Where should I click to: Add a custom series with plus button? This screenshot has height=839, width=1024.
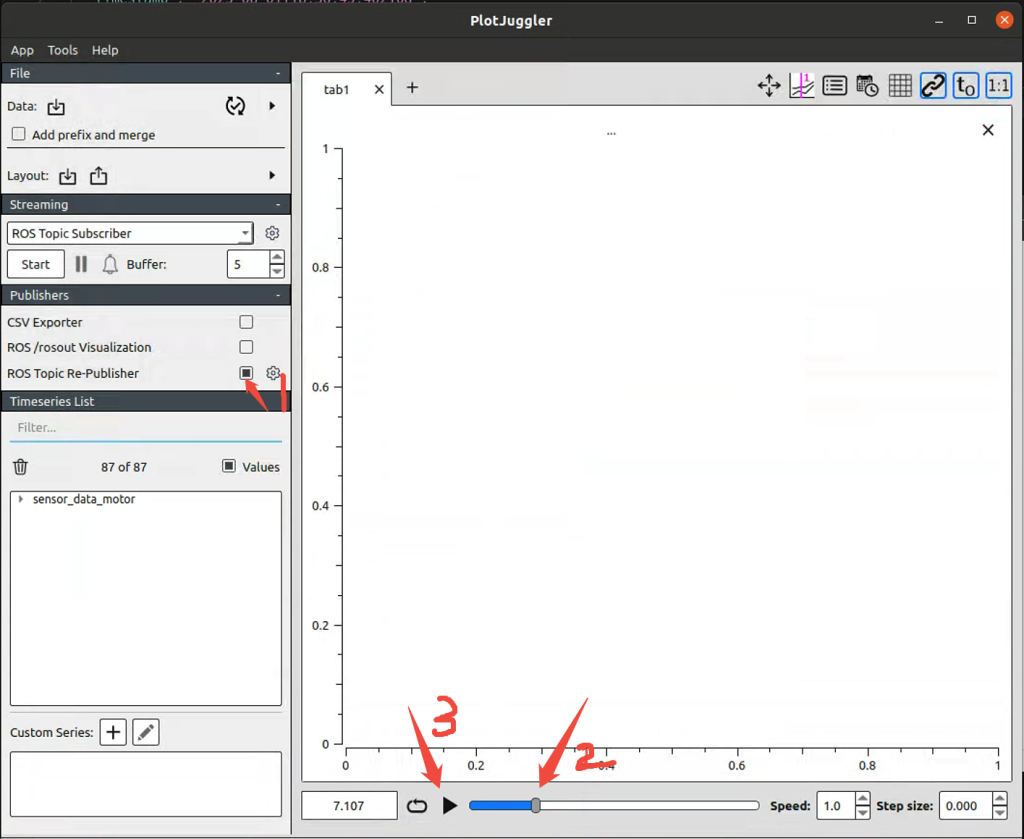pos(113,732)
